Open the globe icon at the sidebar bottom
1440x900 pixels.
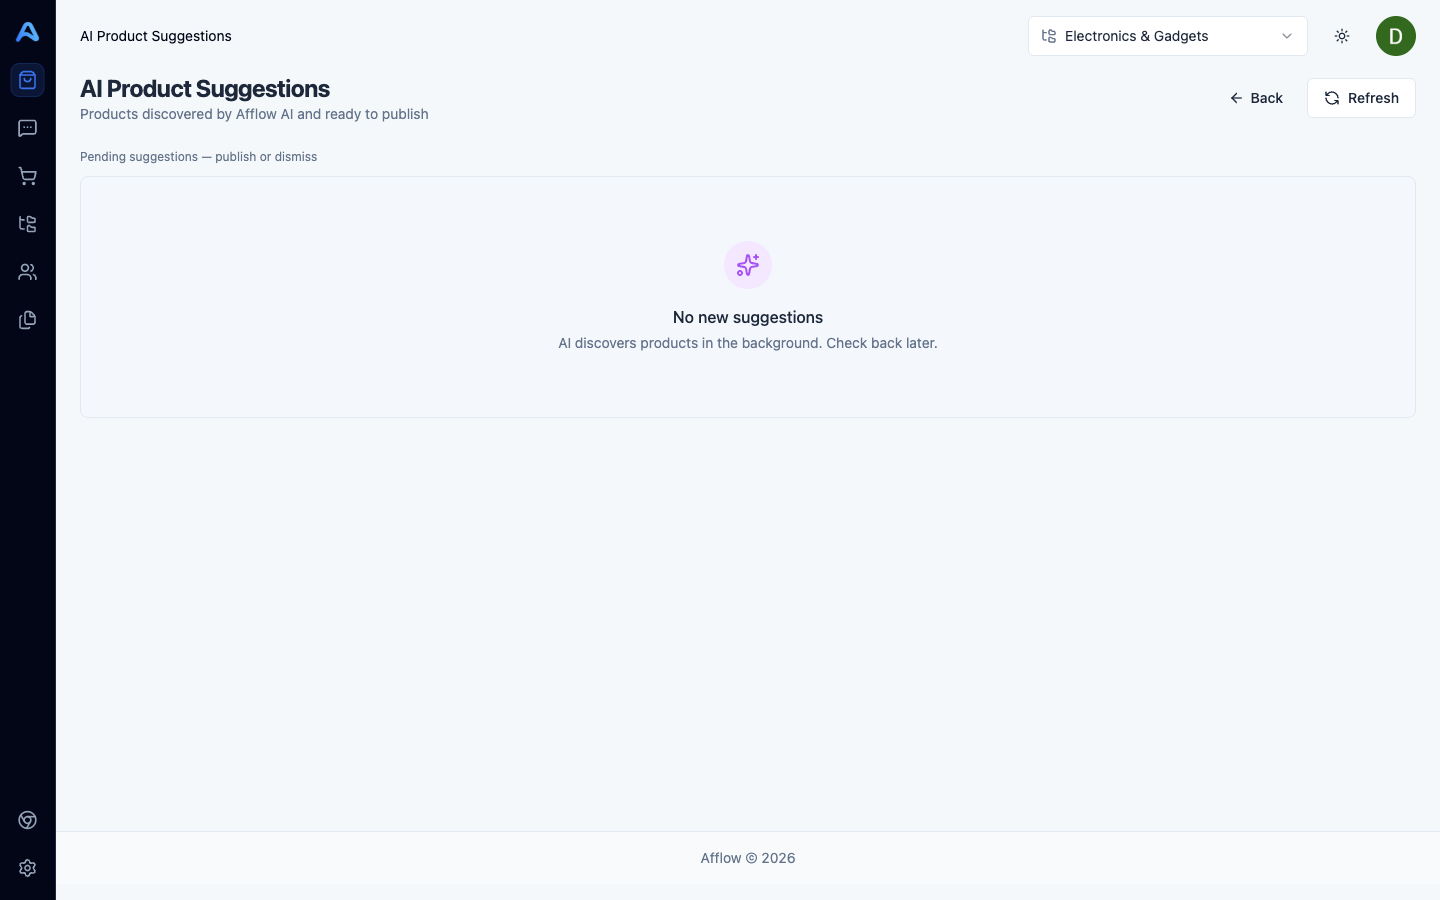tap(27, 820)
